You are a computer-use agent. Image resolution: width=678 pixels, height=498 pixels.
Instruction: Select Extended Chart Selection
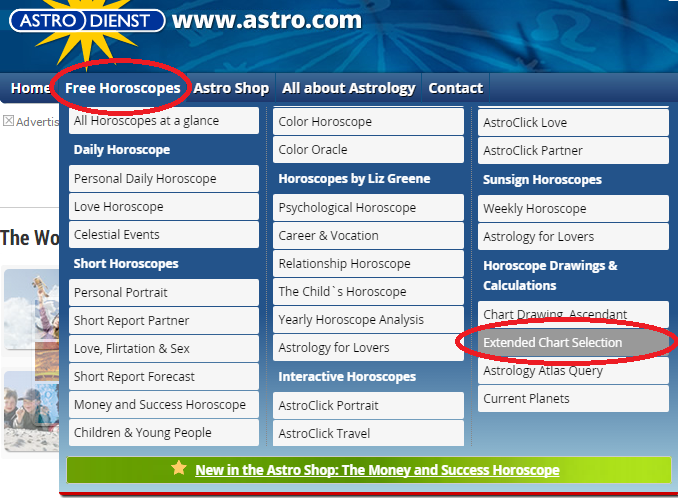tap(573, 342)
